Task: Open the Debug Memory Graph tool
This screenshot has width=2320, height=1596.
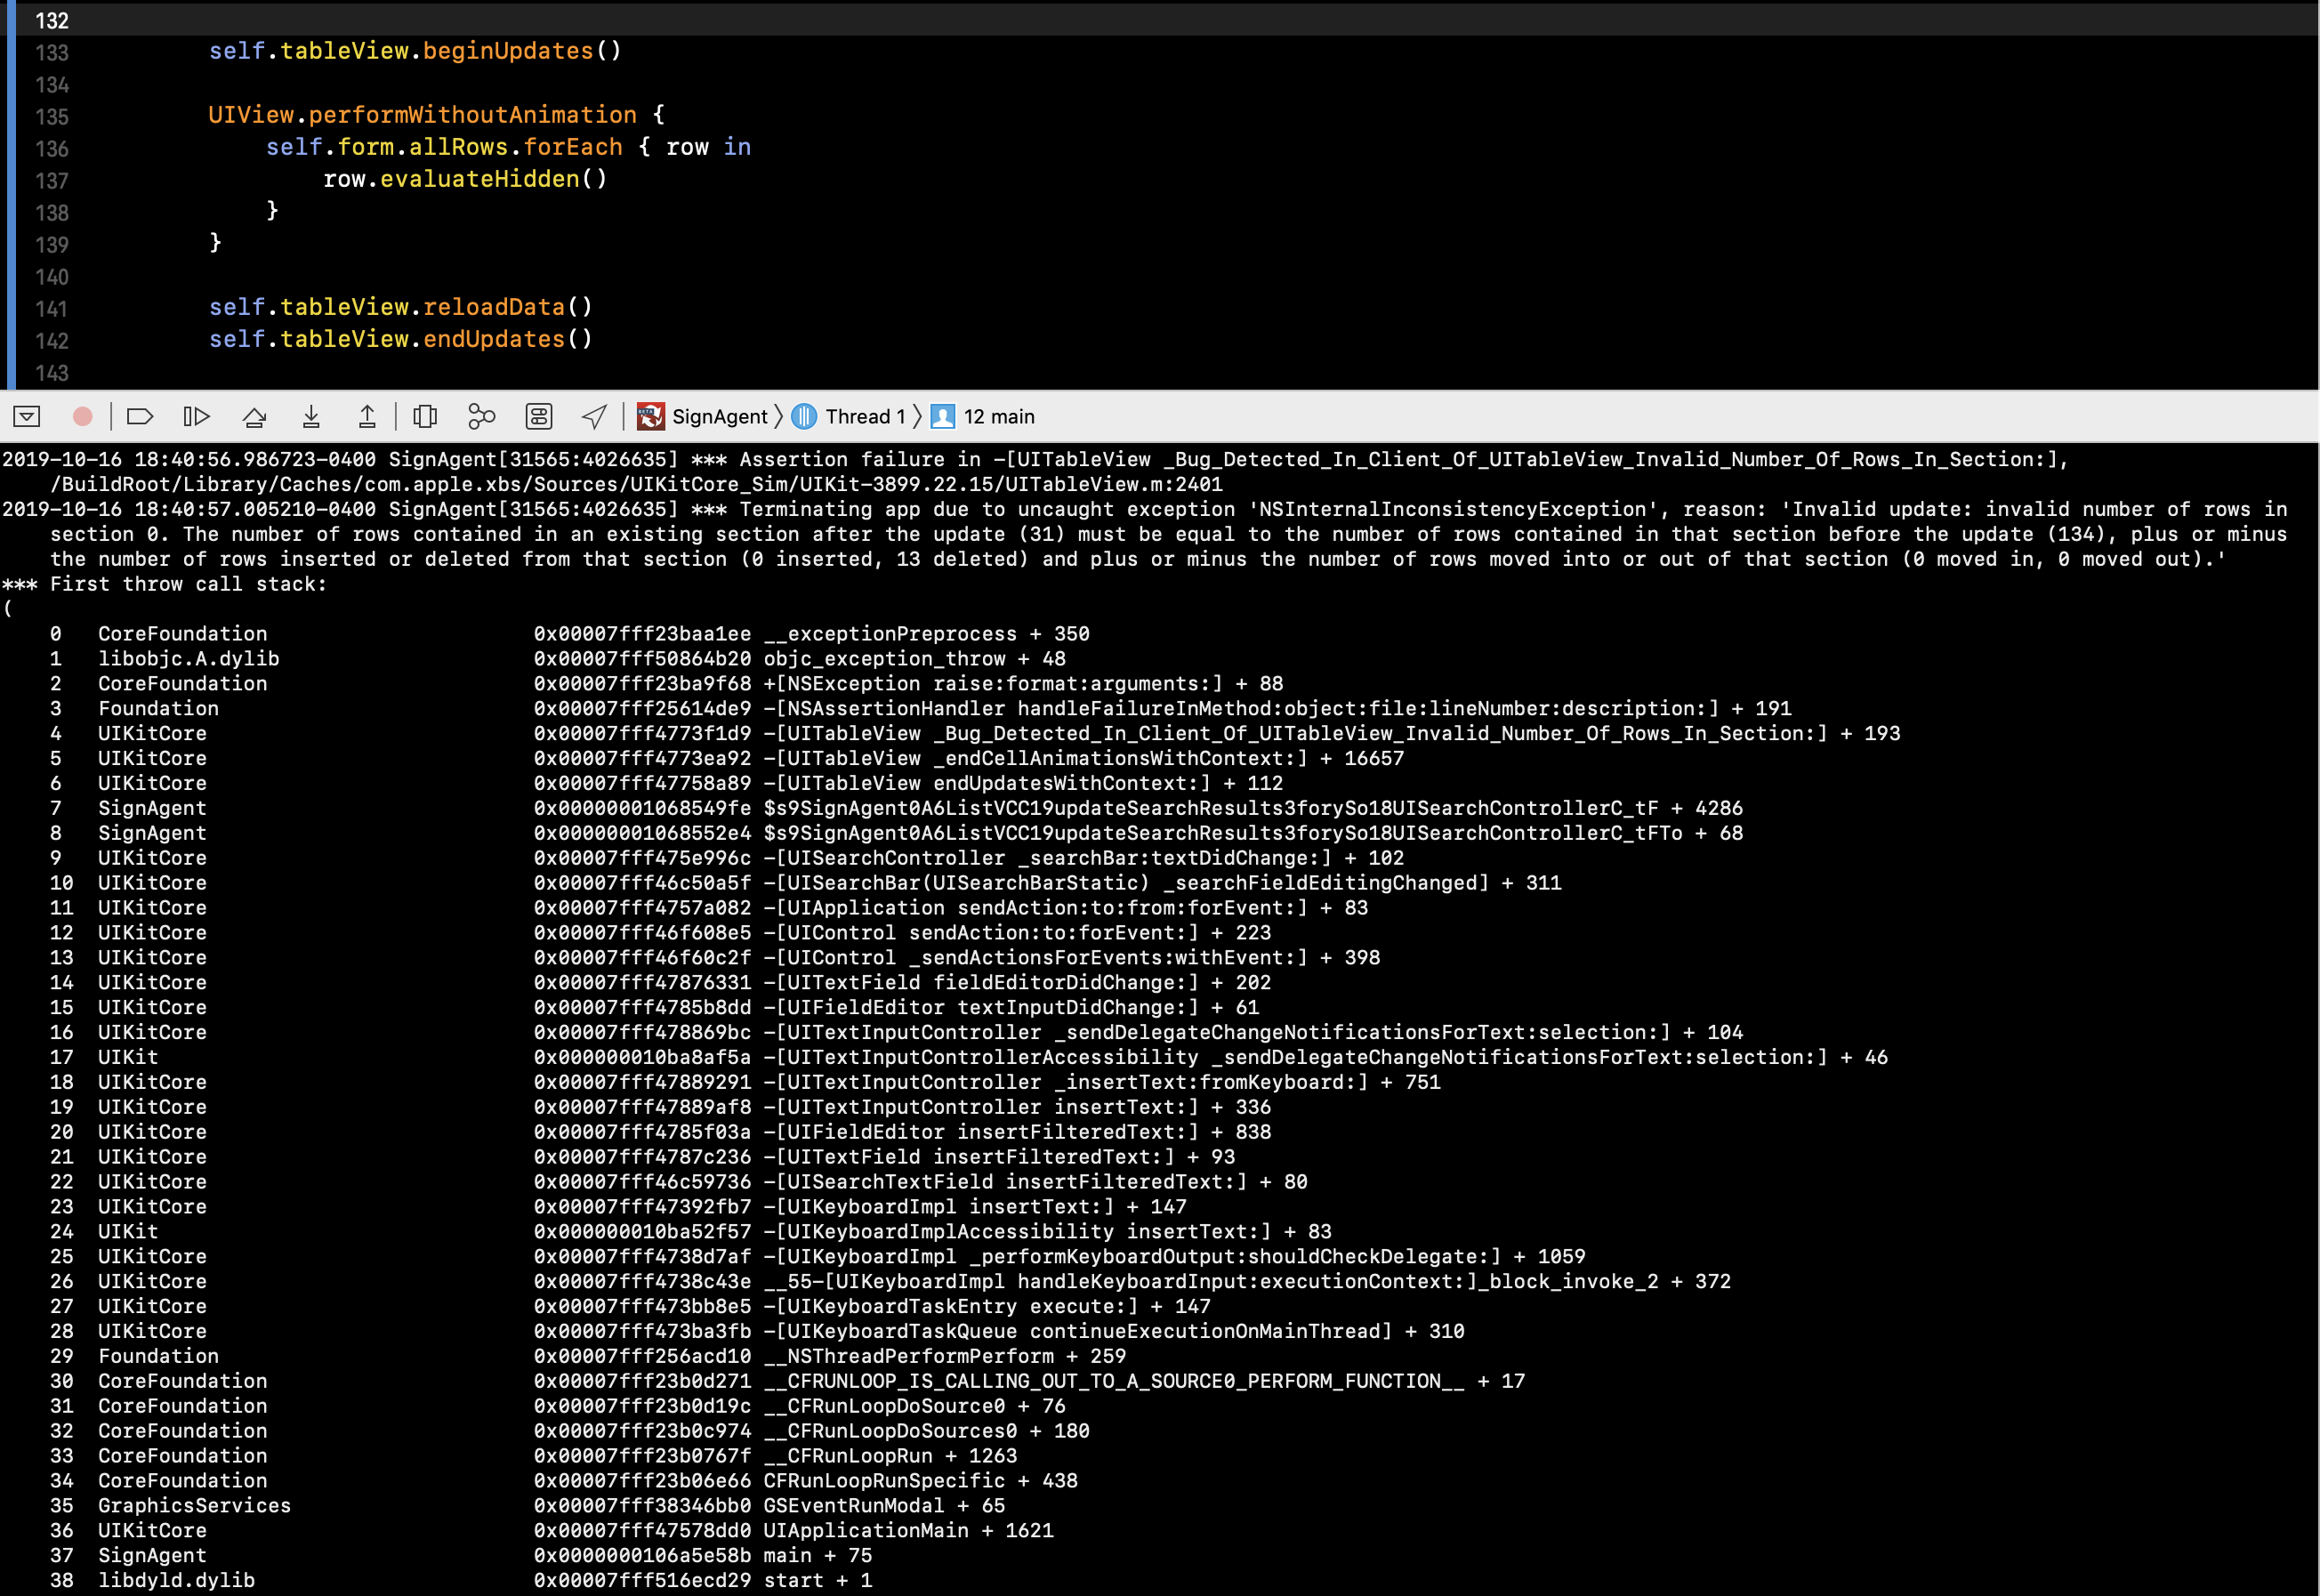Action: (x=481, y=416)
